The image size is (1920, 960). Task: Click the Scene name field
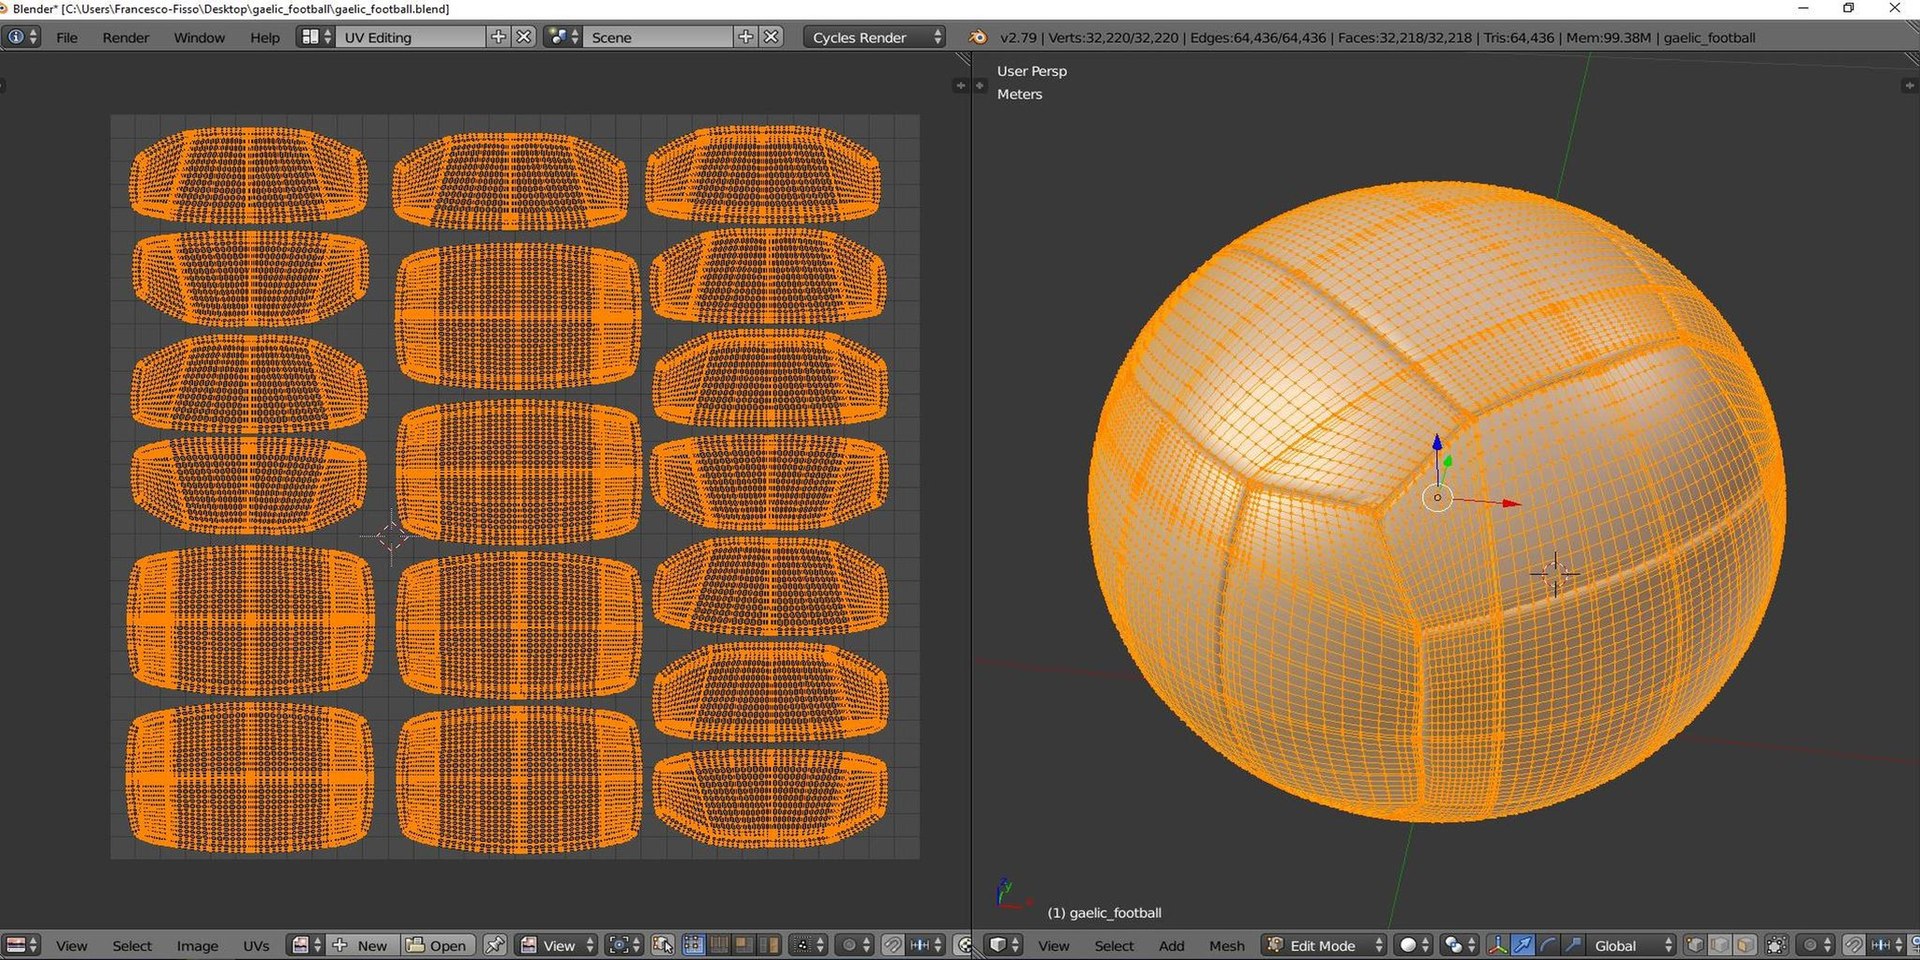658,37
